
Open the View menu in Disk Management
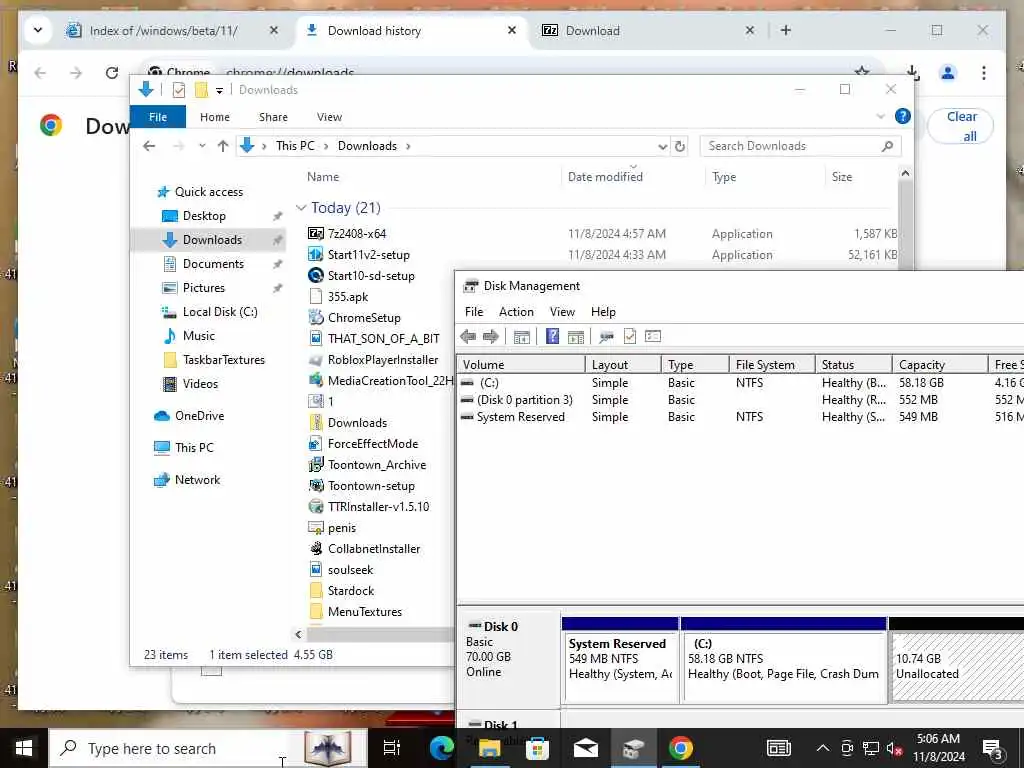562,312
